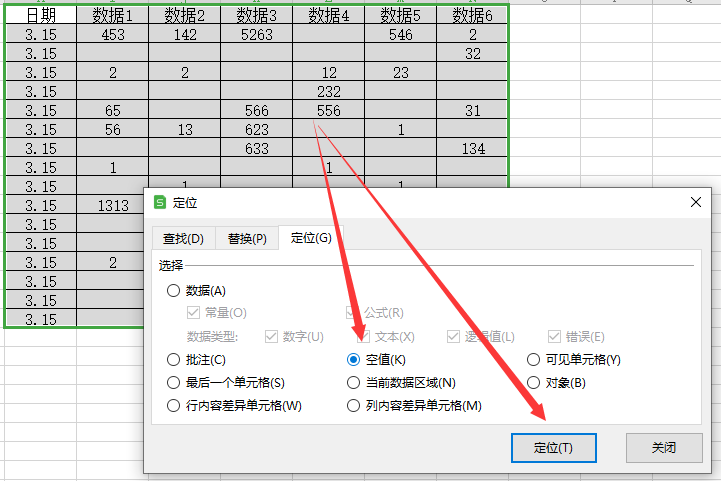Click the 数据2 header cell
Viewport: 721px width, 481px height.
click(184, 15)
